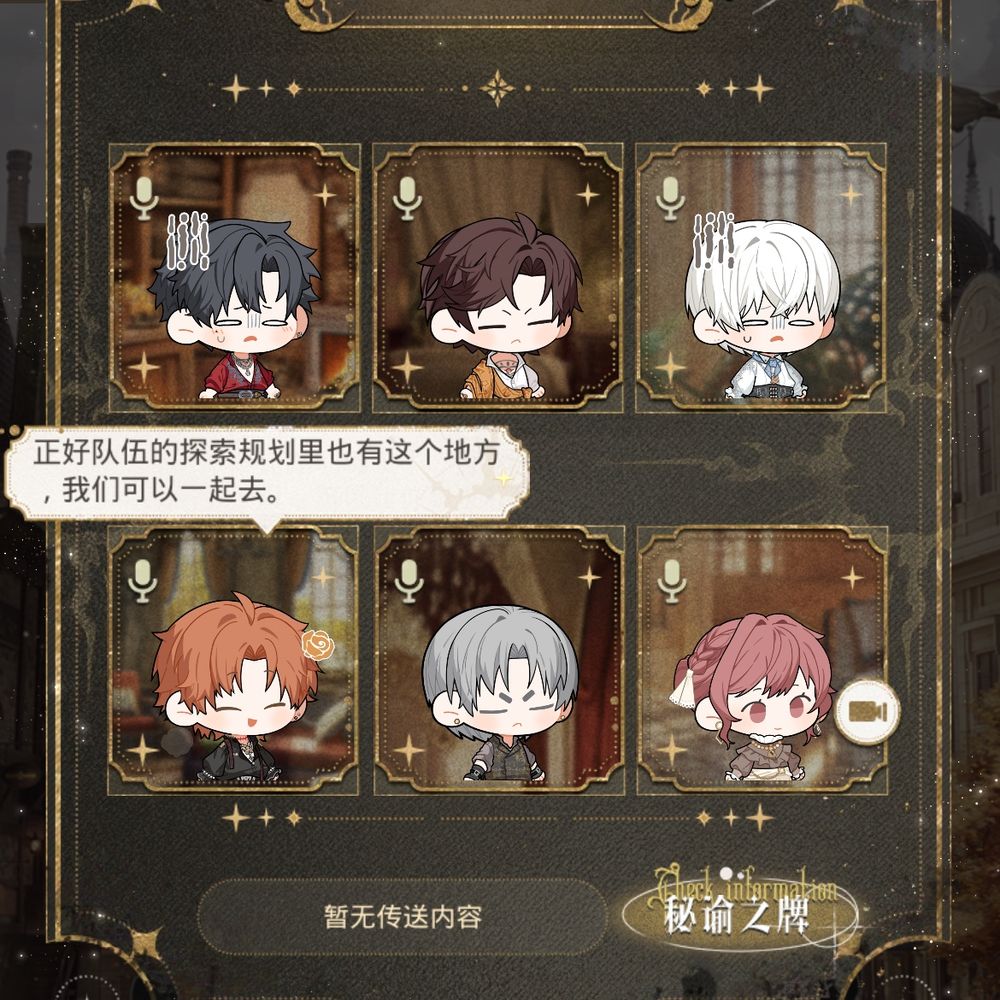Select the black-haired character card
Screen dimensions: 1000x1000
pyautogui.click(x=235, y=277)
